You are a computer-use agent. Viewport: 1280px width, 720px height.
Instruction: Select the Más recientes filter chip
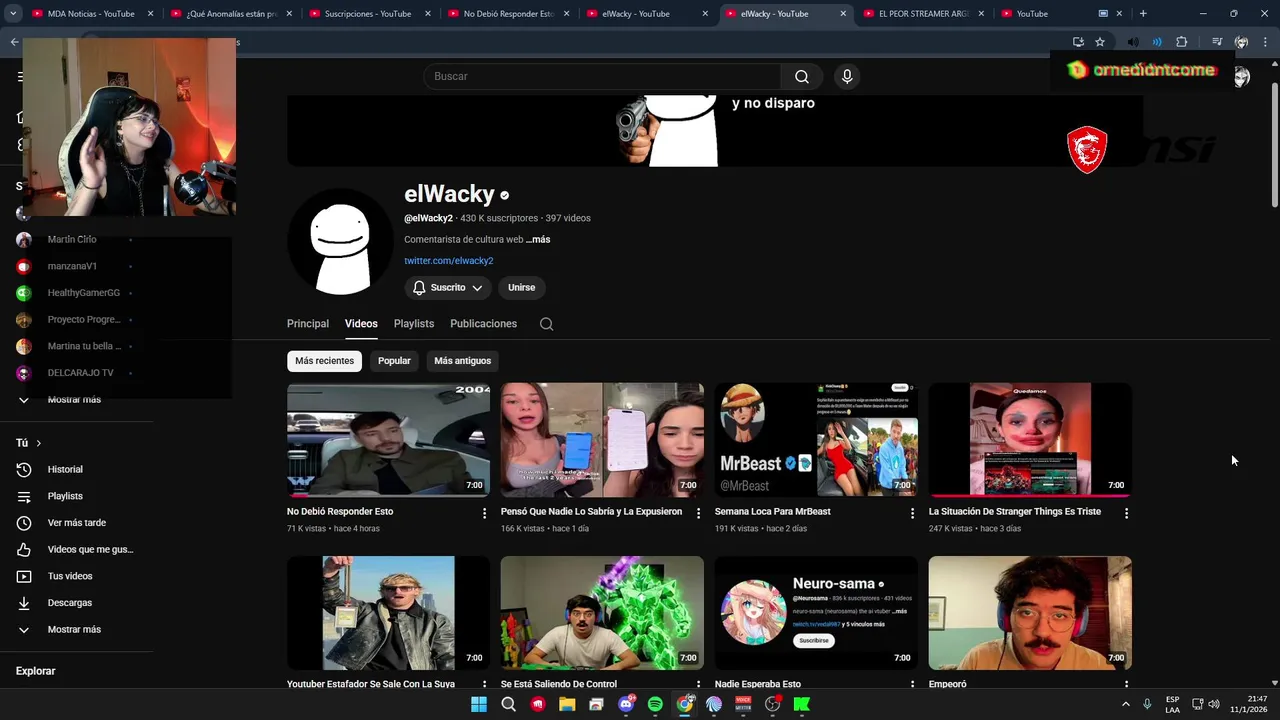324,361
